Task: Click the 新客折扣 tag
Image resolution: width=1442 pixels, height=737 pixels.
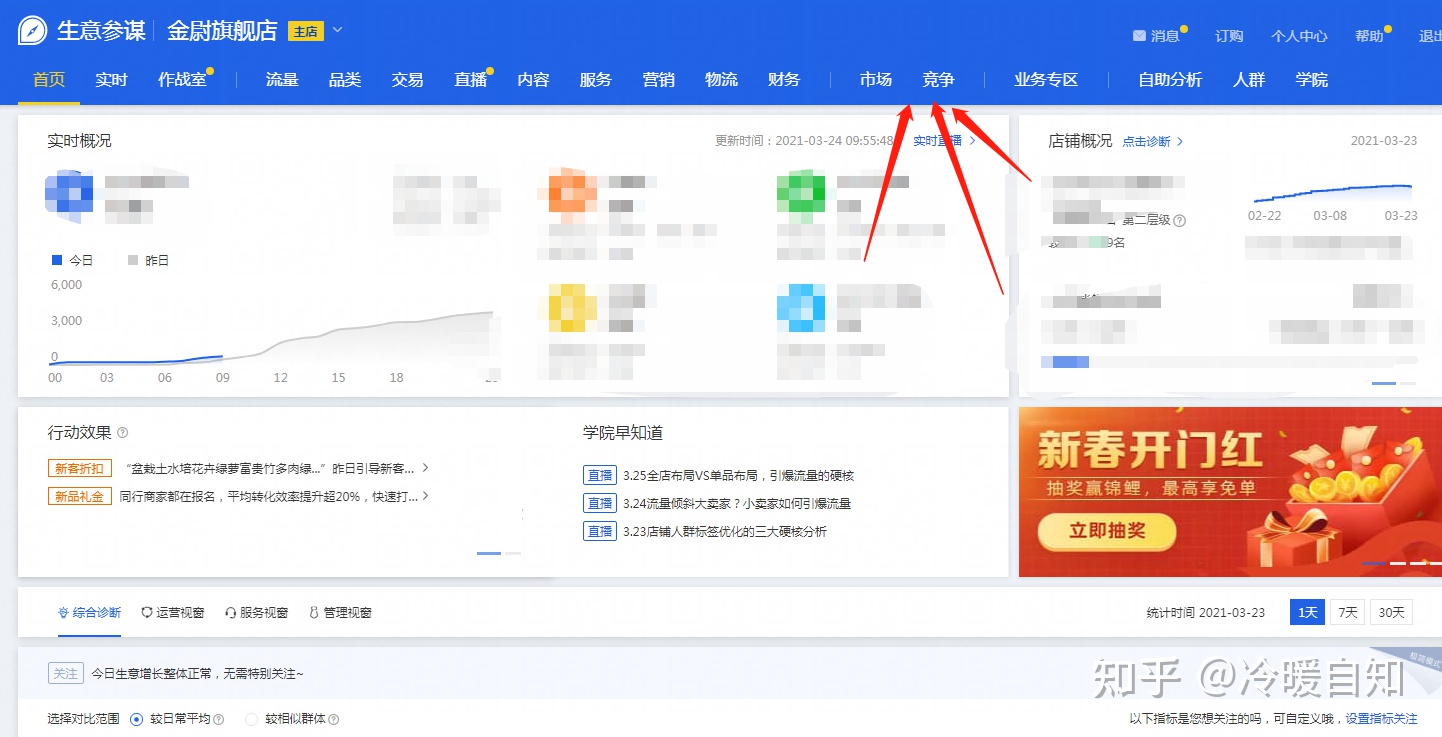Action: (79, 468)
